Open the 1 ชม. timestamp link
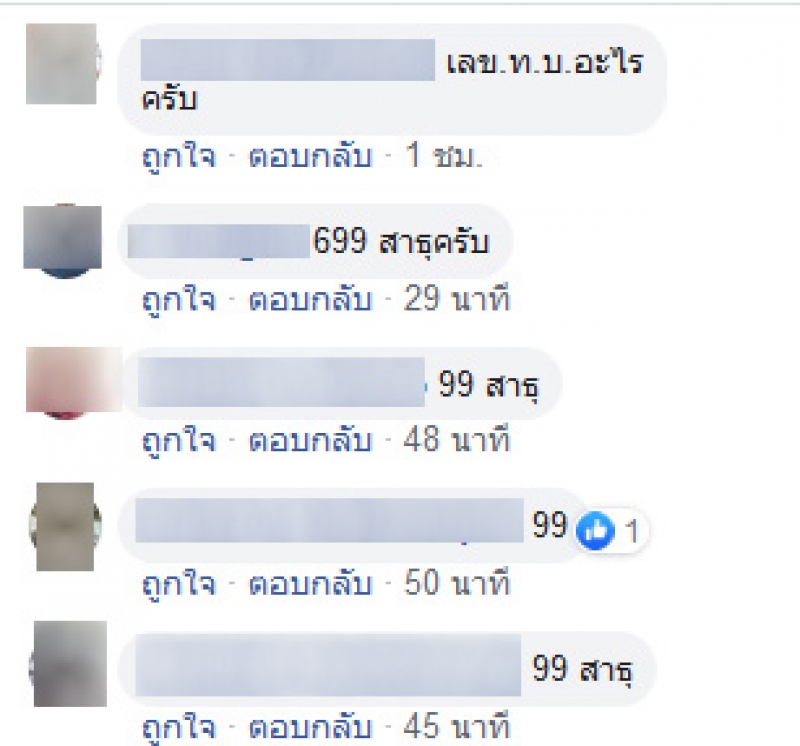 point(443,155)
